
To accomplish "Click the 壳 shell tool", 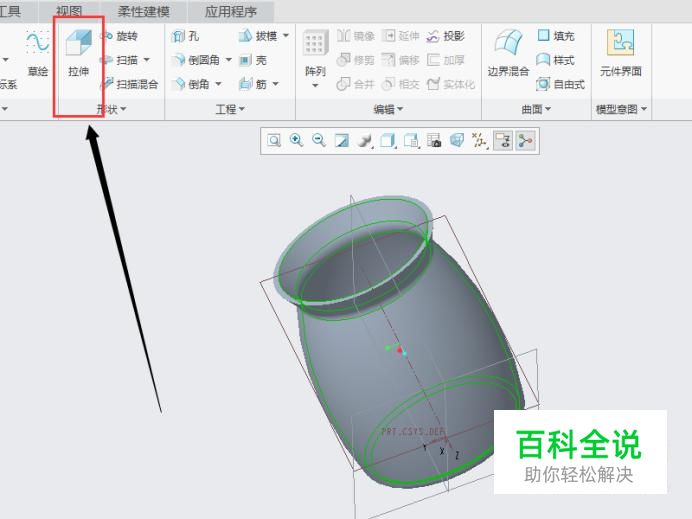I will [253, 60].
